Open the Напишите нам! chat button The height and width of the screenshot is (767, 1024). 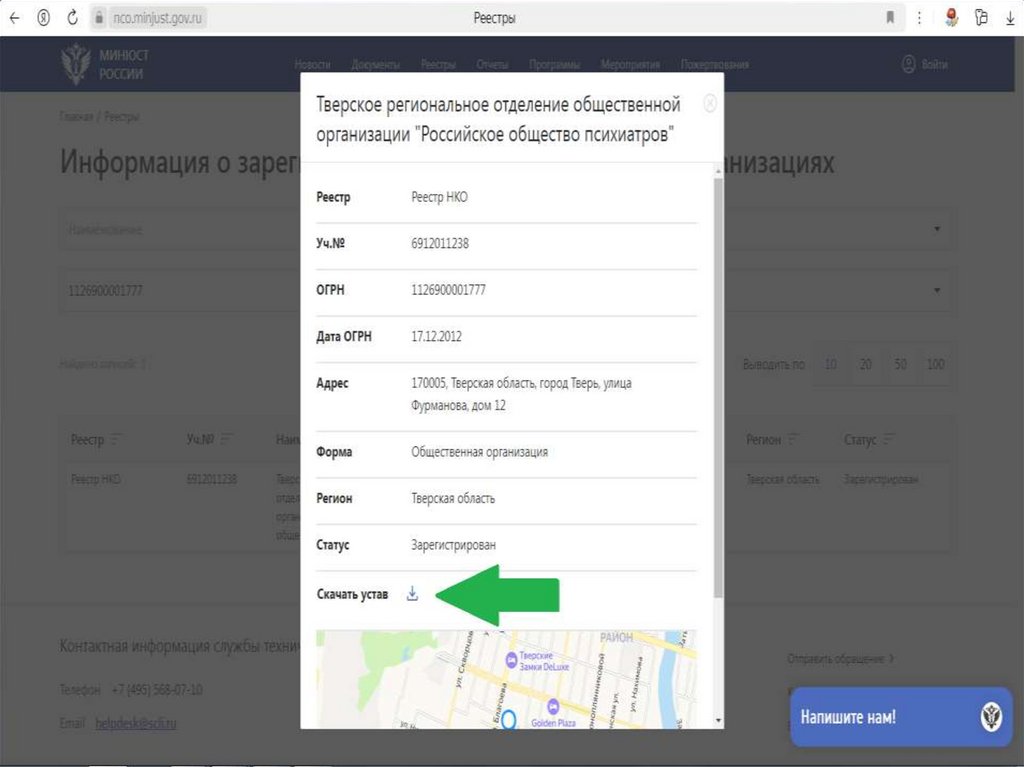coord(901,717)
